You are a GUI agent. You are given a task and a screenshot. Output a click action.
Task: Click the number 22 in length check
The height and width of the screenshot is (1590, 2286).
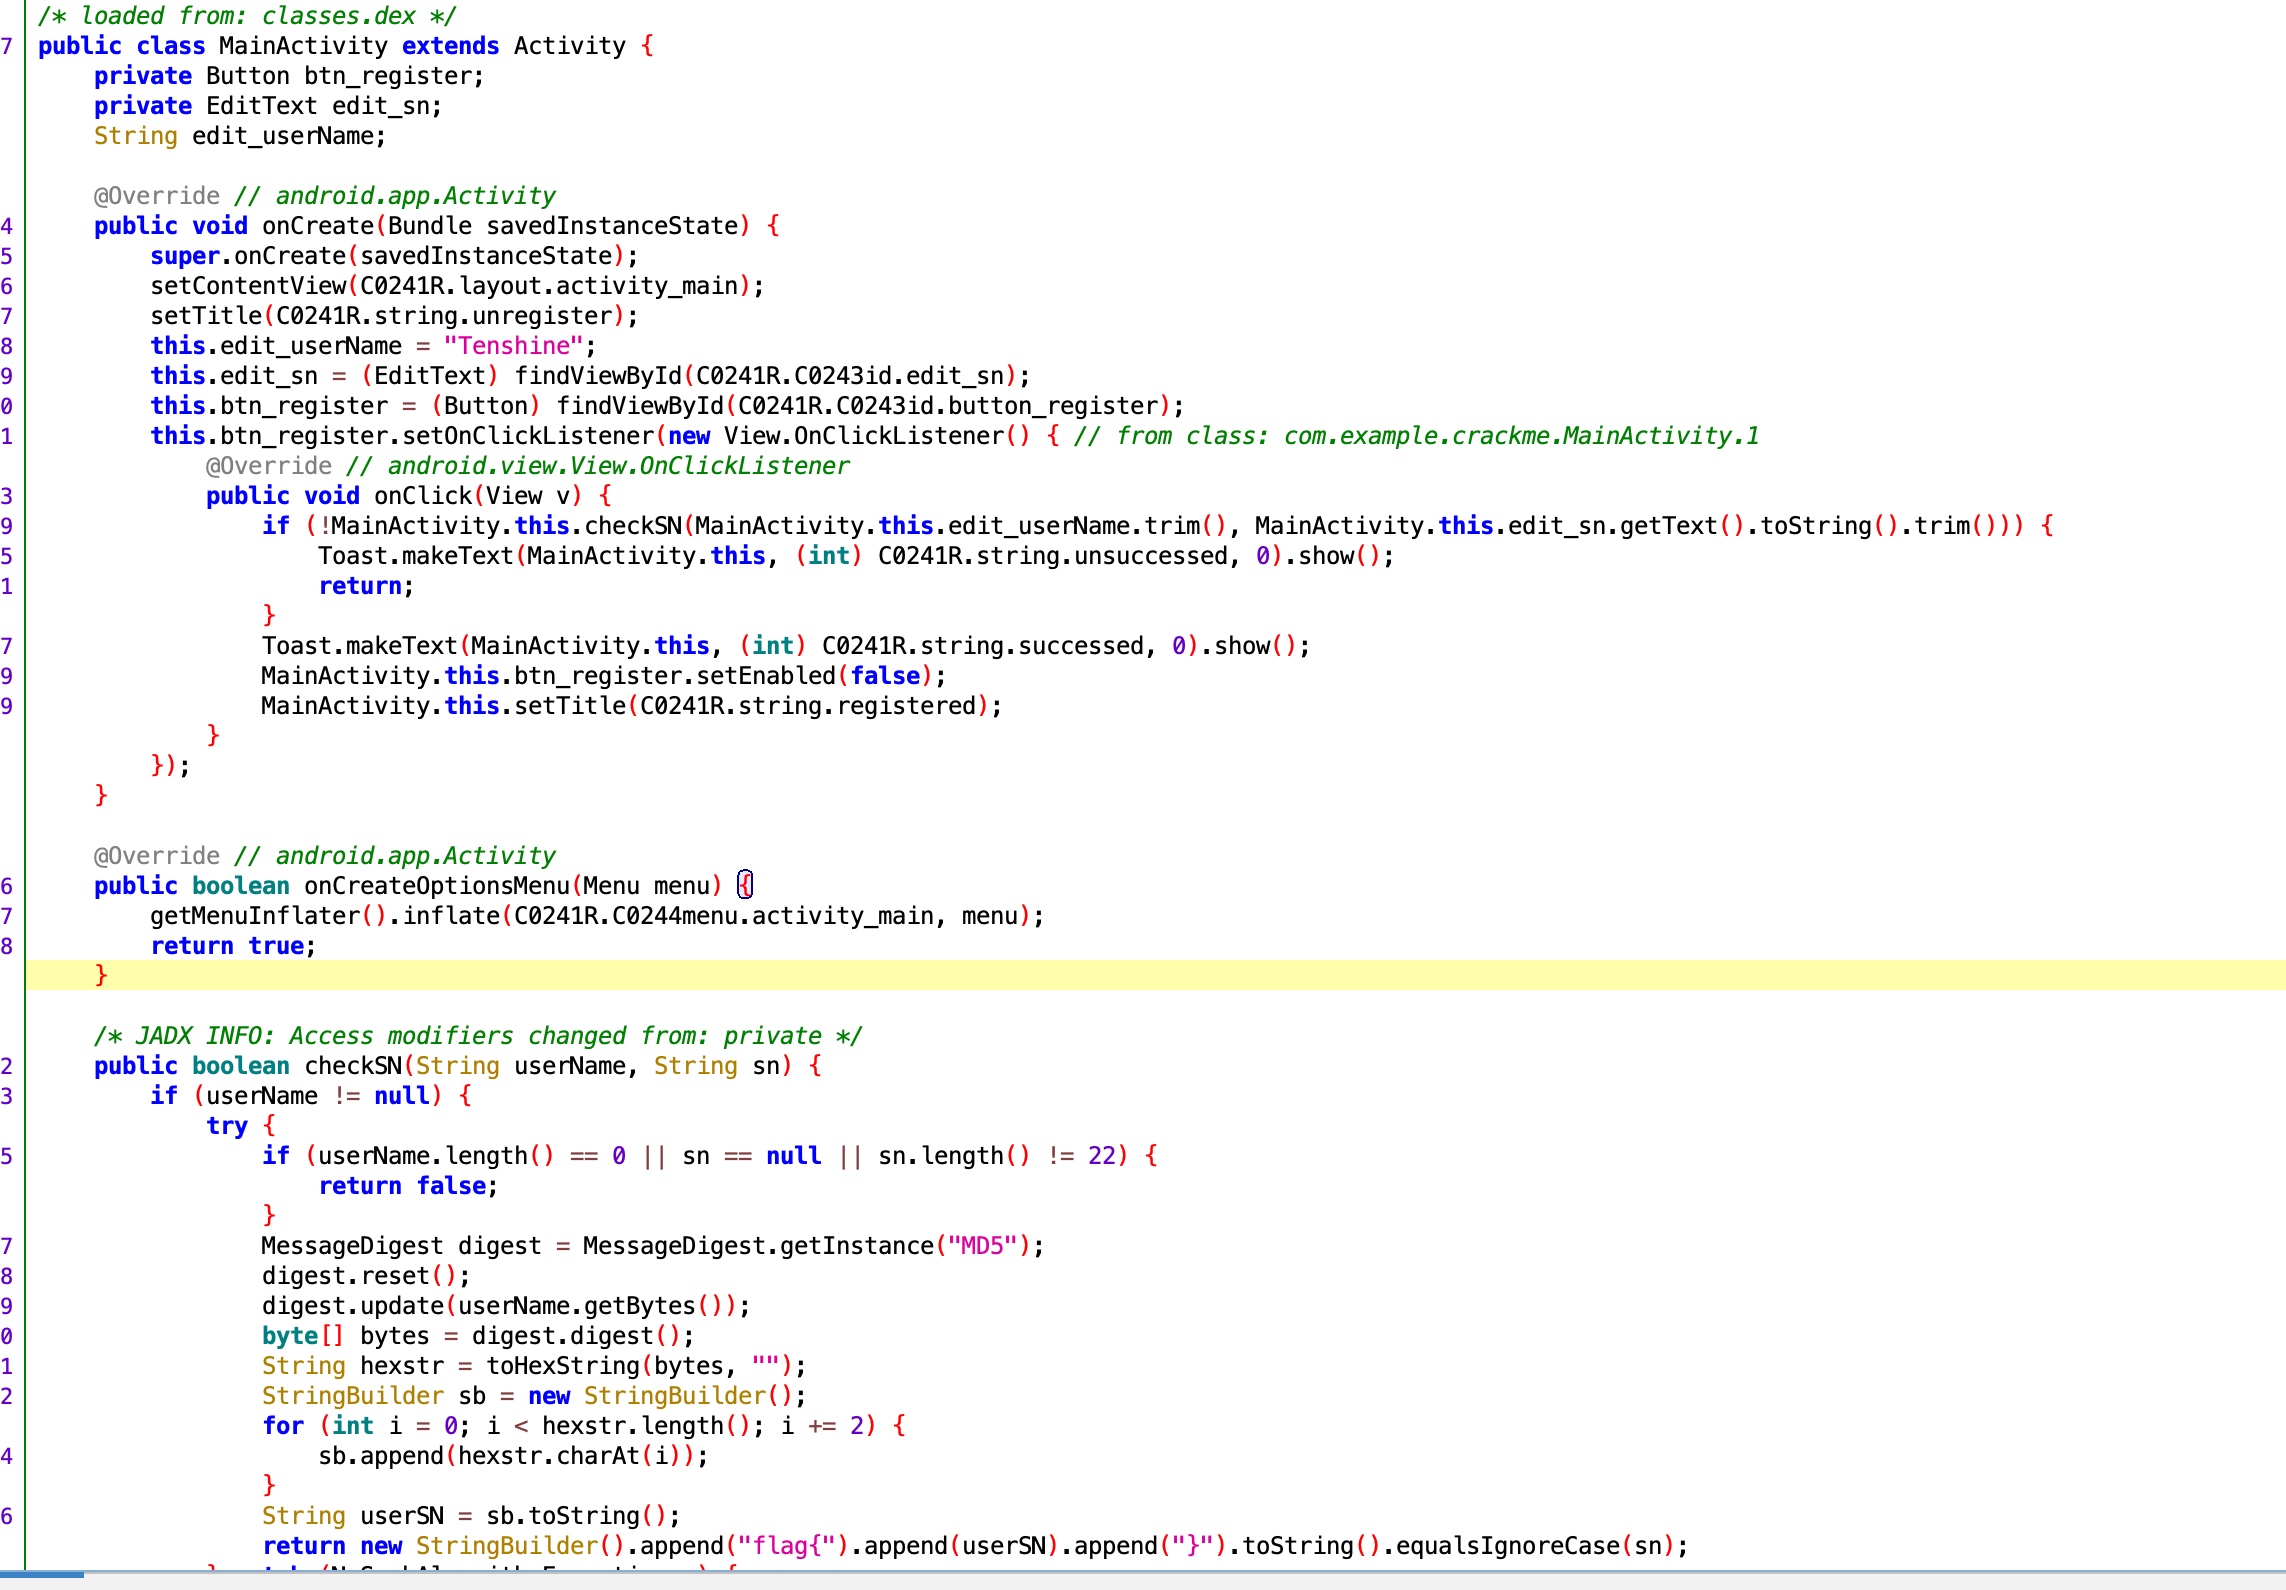pyautogui.click(x=1101, y=1156)
